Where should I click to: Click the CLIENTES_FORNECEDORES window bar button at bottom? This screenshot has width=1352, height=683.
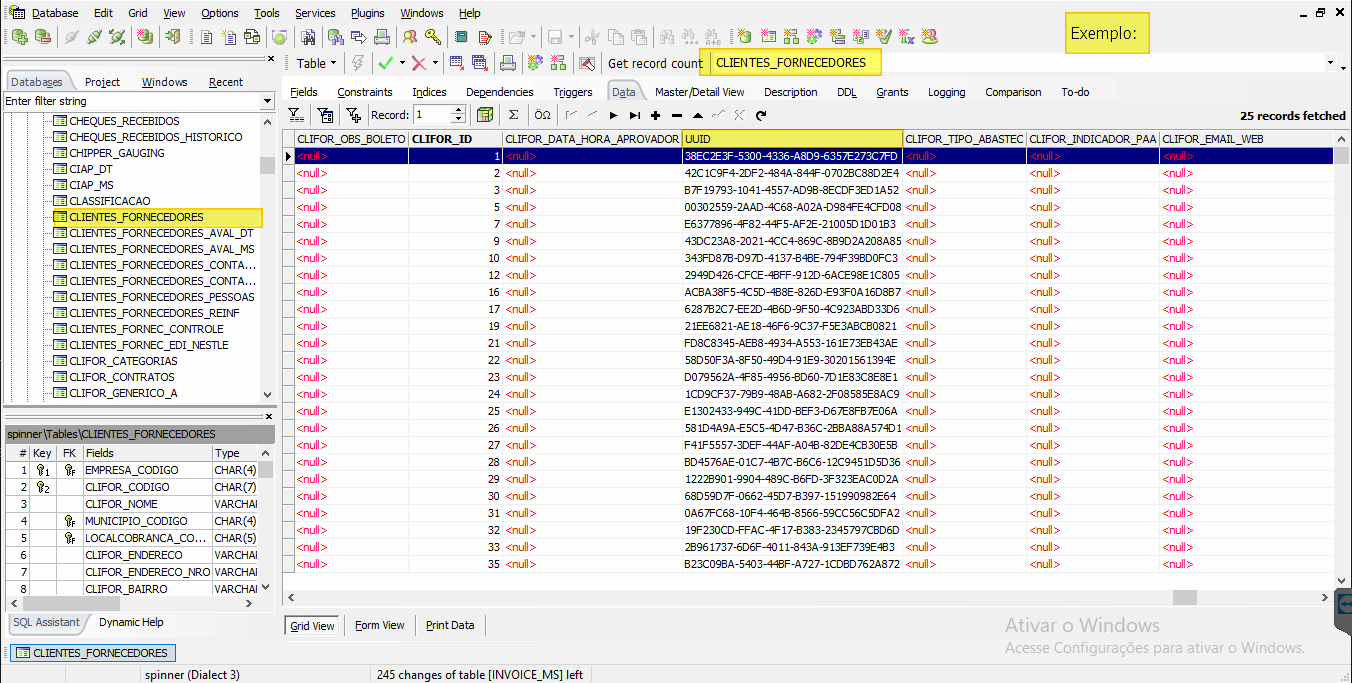pos(92,653)
